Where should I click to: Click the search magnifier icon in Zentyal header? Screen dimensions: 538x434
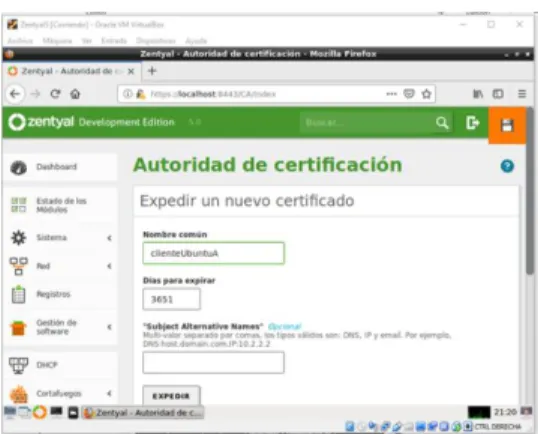442,122
